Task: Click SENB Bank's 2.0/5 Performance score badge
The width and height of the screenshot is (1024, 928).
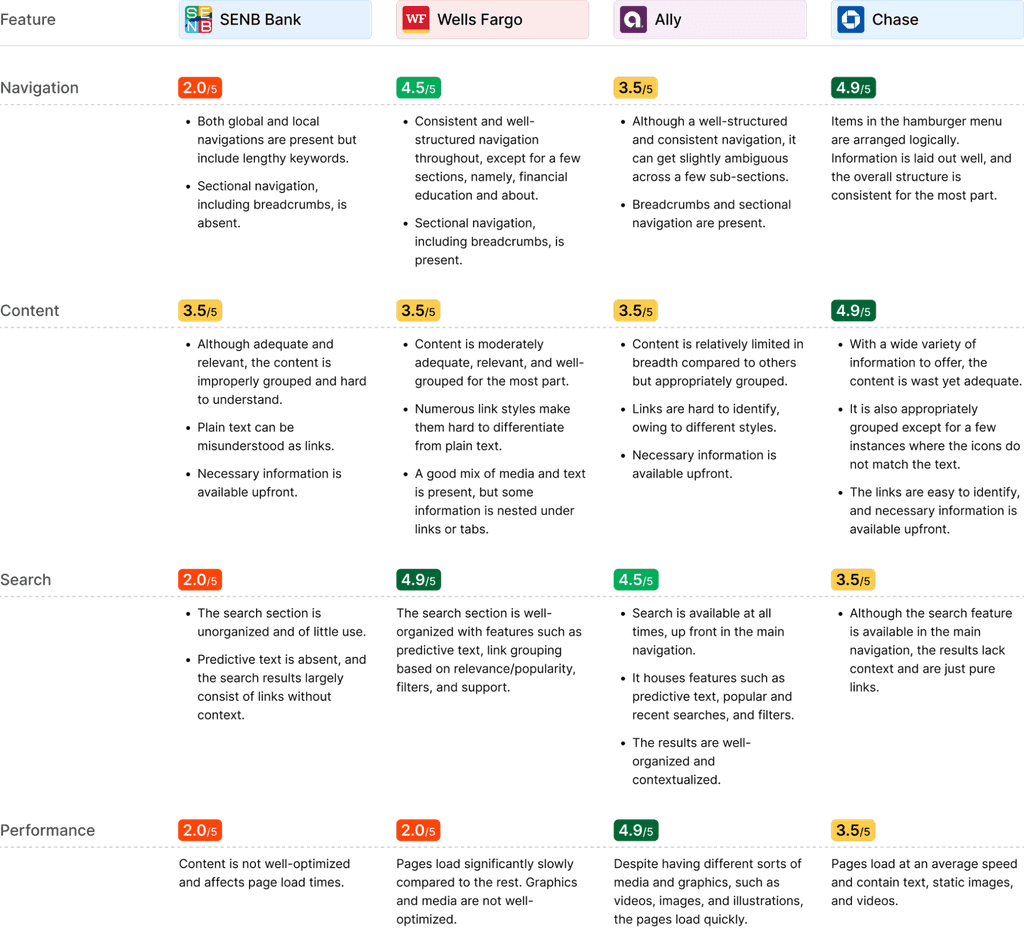Action: [200, 830]
